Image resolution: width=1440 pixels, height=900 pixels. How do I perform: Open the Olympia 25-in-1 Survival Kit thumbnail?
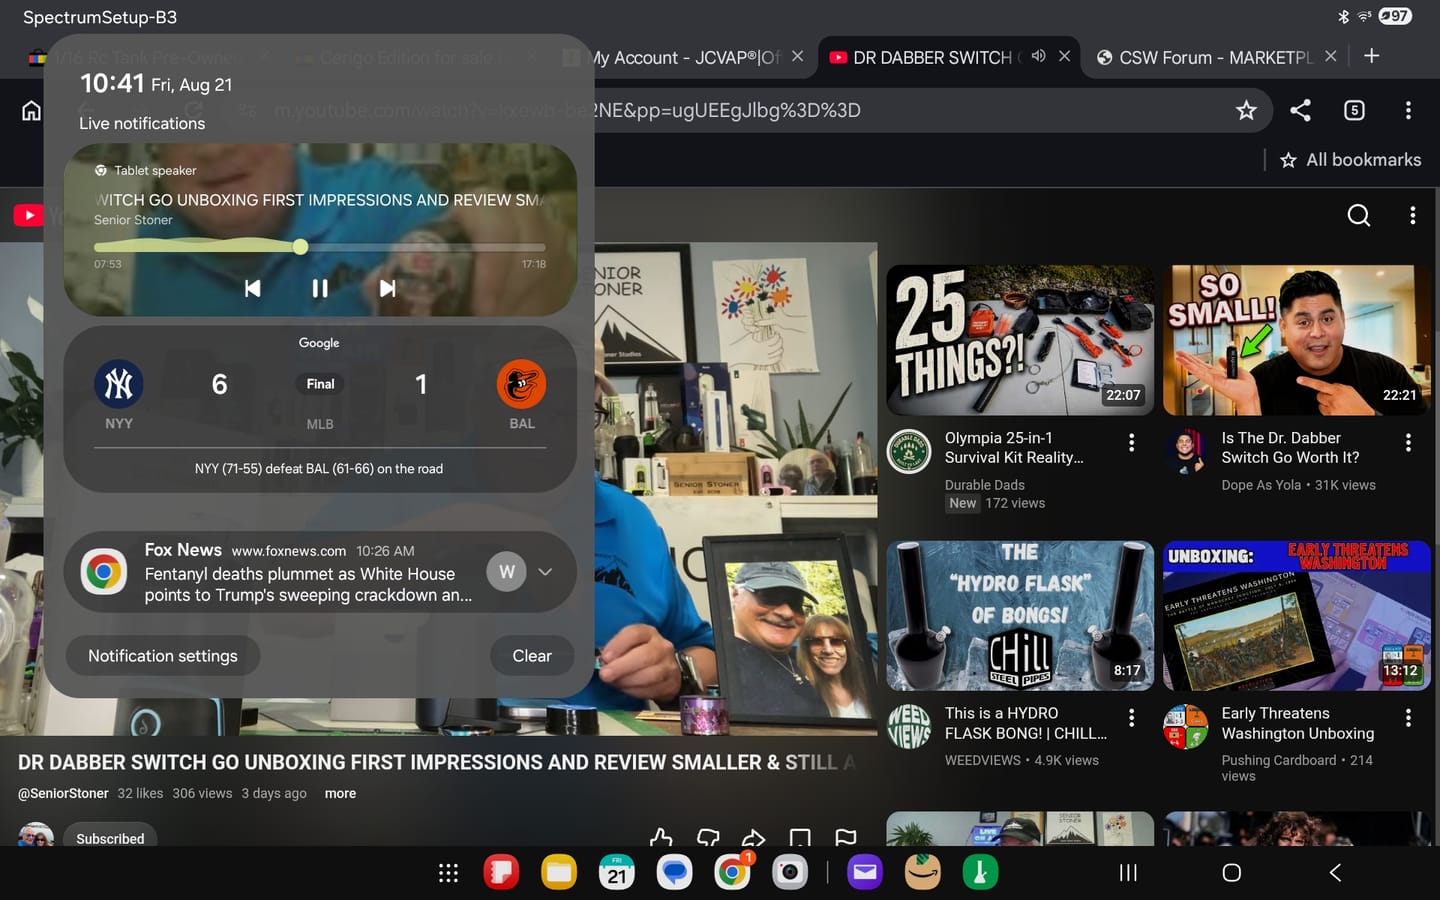click(x=1020, y=340)
